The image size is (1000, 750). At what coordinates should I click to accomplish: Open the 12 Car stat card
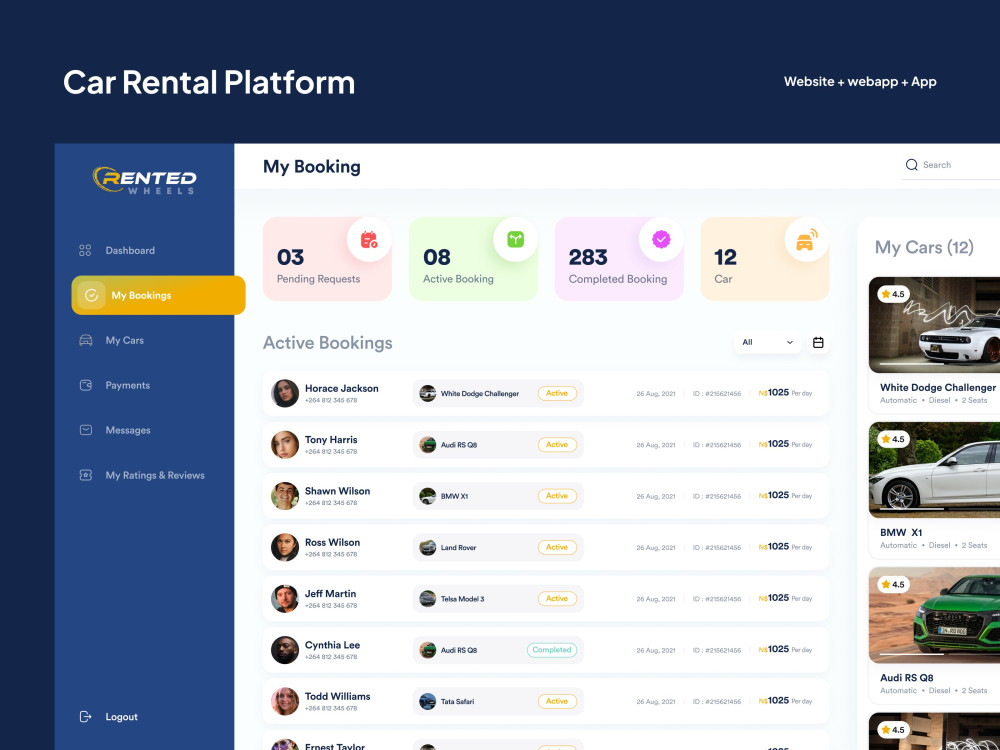(x=765, y=259)
